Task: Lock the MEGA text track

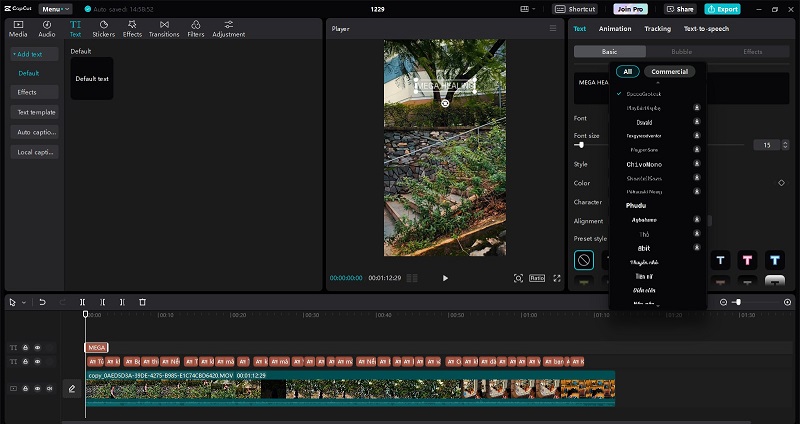Action: [26, 347]
